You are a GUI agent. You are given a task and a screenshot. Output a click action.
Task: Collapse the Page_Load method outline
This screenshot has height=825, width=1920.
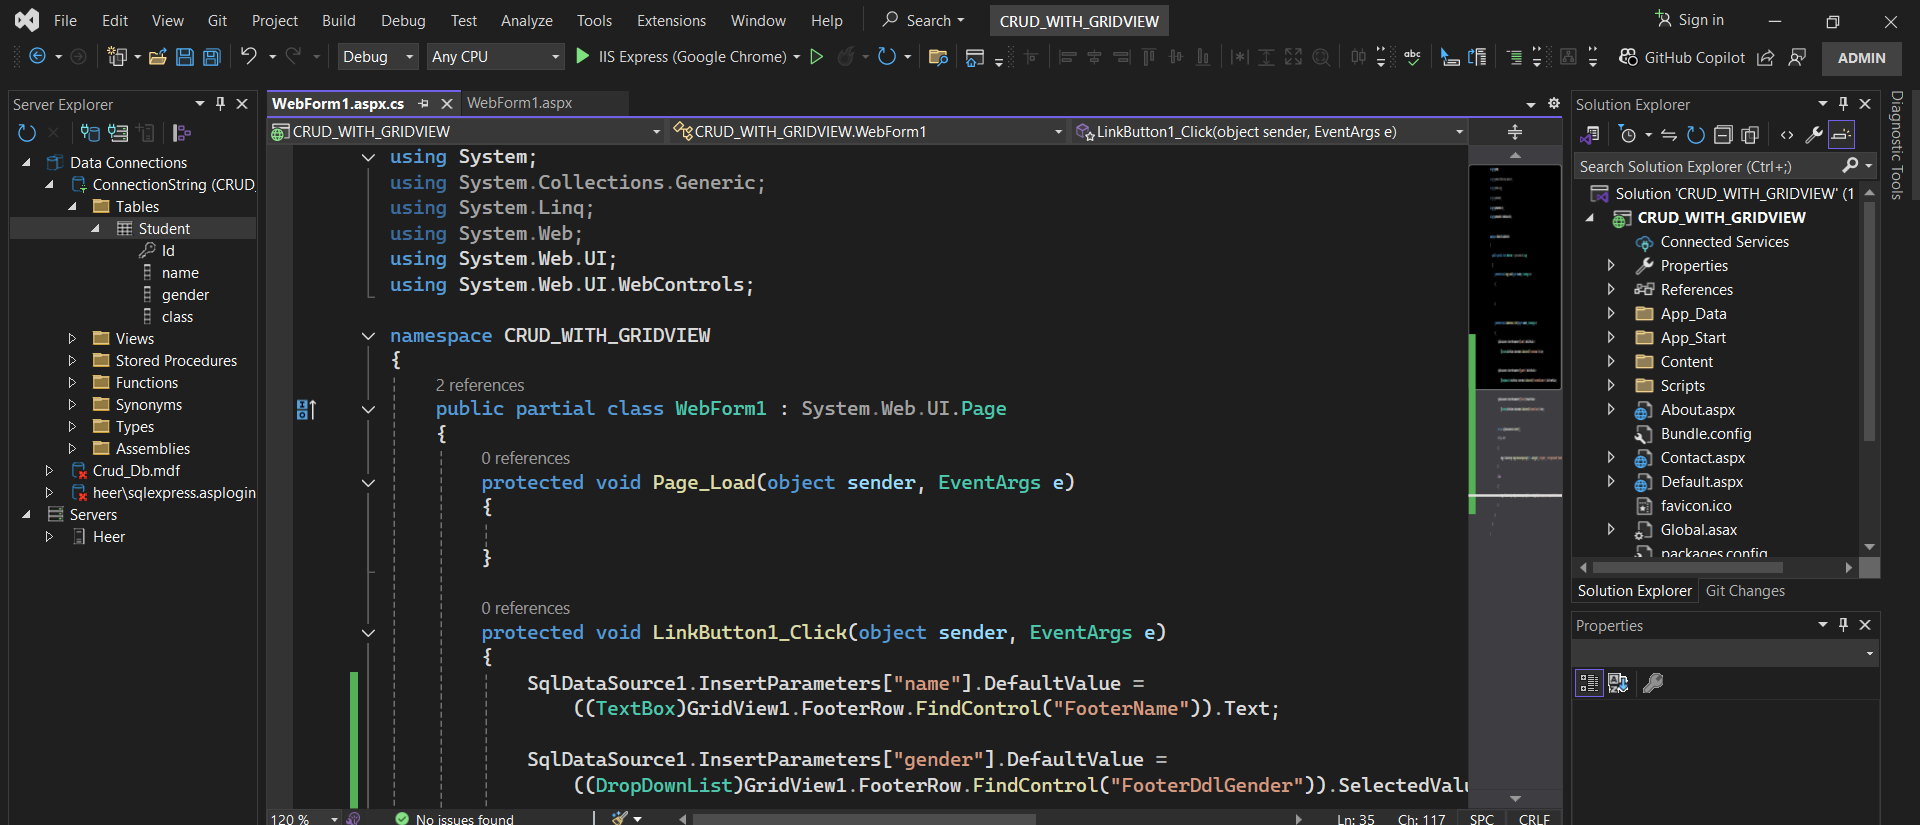368,483
